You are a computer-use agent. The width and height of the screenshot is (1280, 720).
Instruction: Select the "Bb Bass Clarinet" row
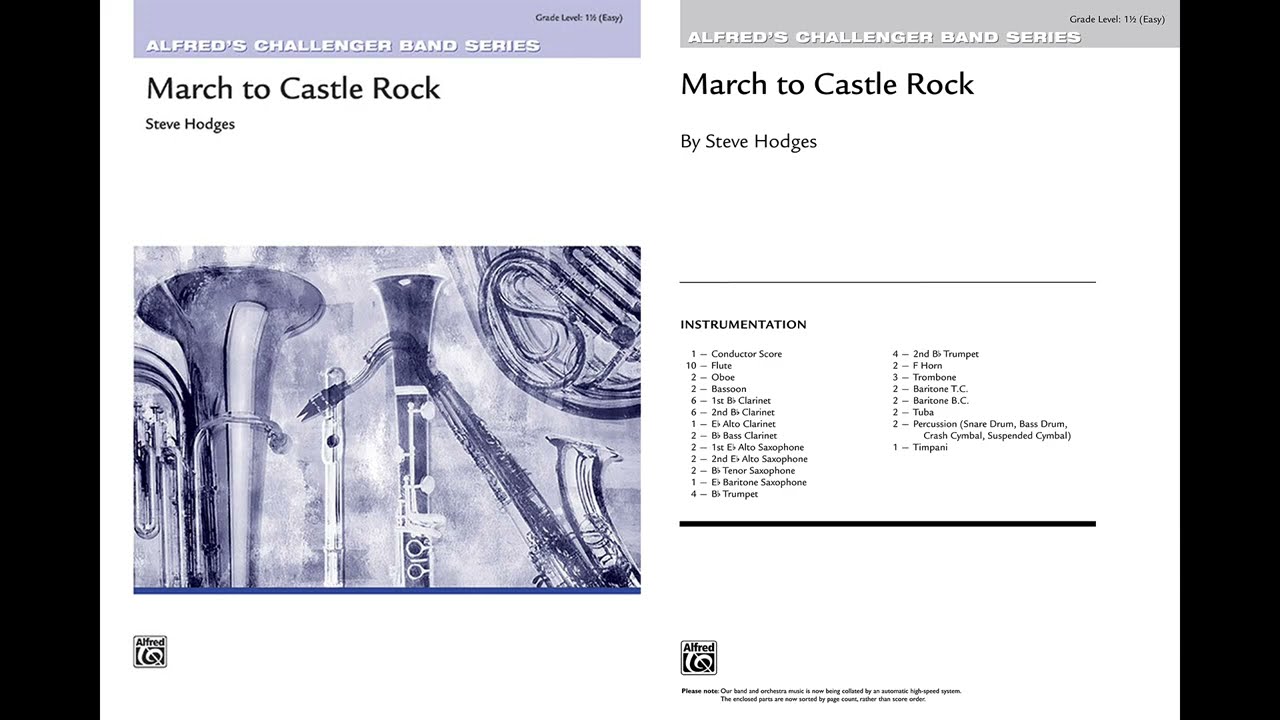(x=733, y=436)
